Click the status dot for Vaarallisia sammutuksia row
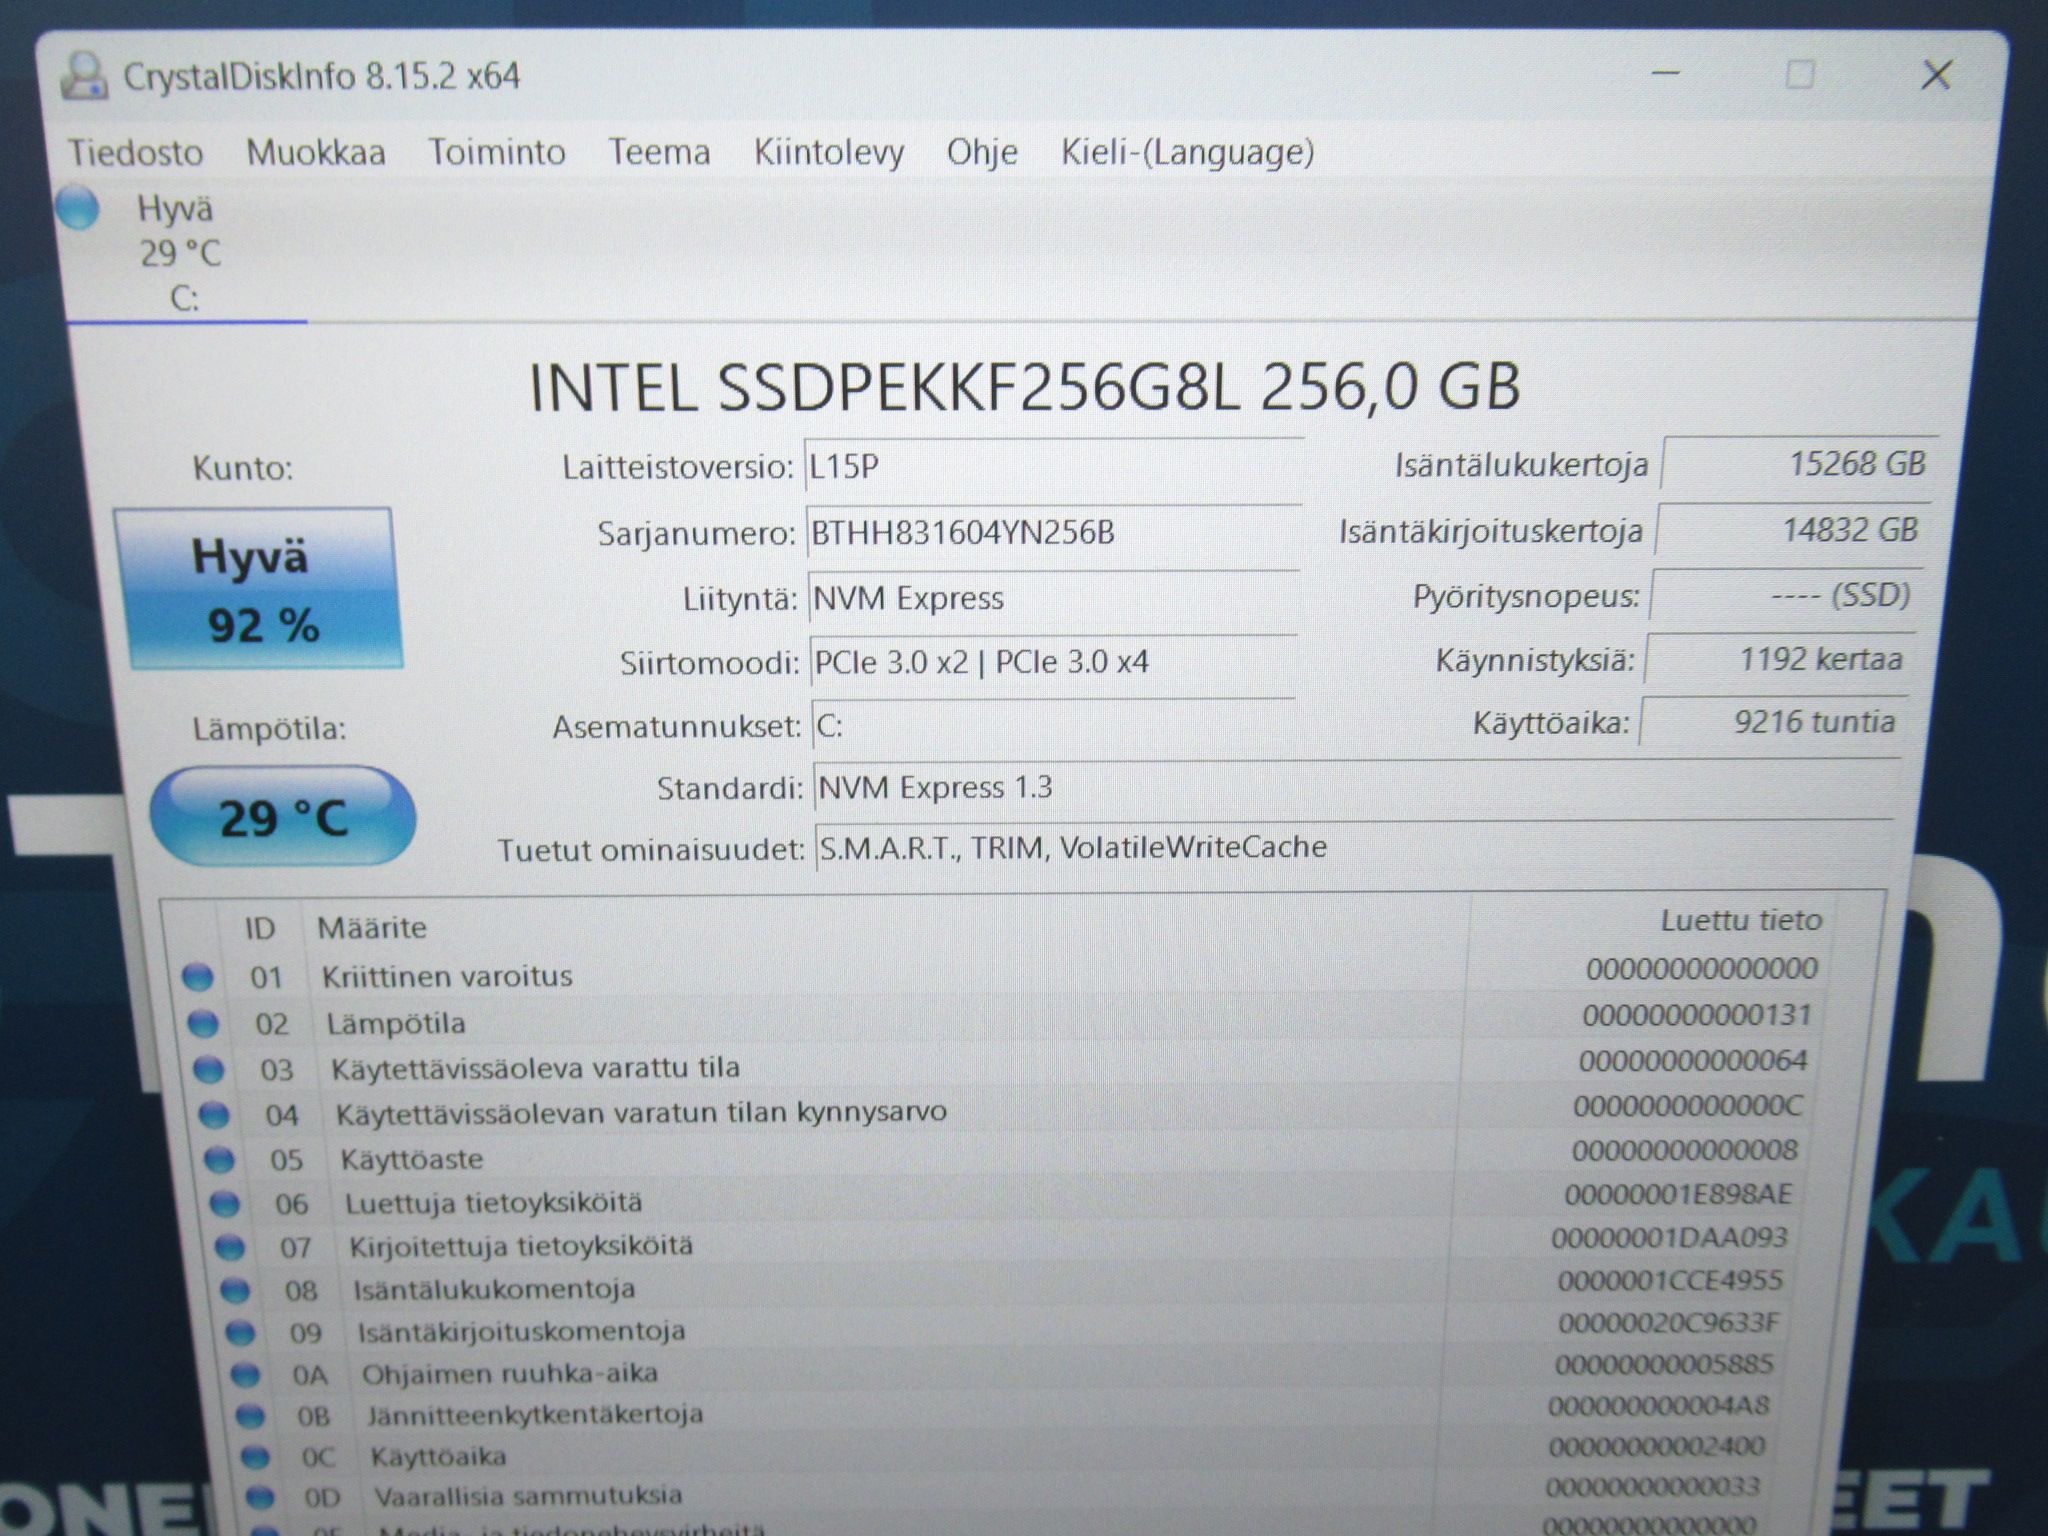The image size is (2048, 1536). pos(260,1498)
